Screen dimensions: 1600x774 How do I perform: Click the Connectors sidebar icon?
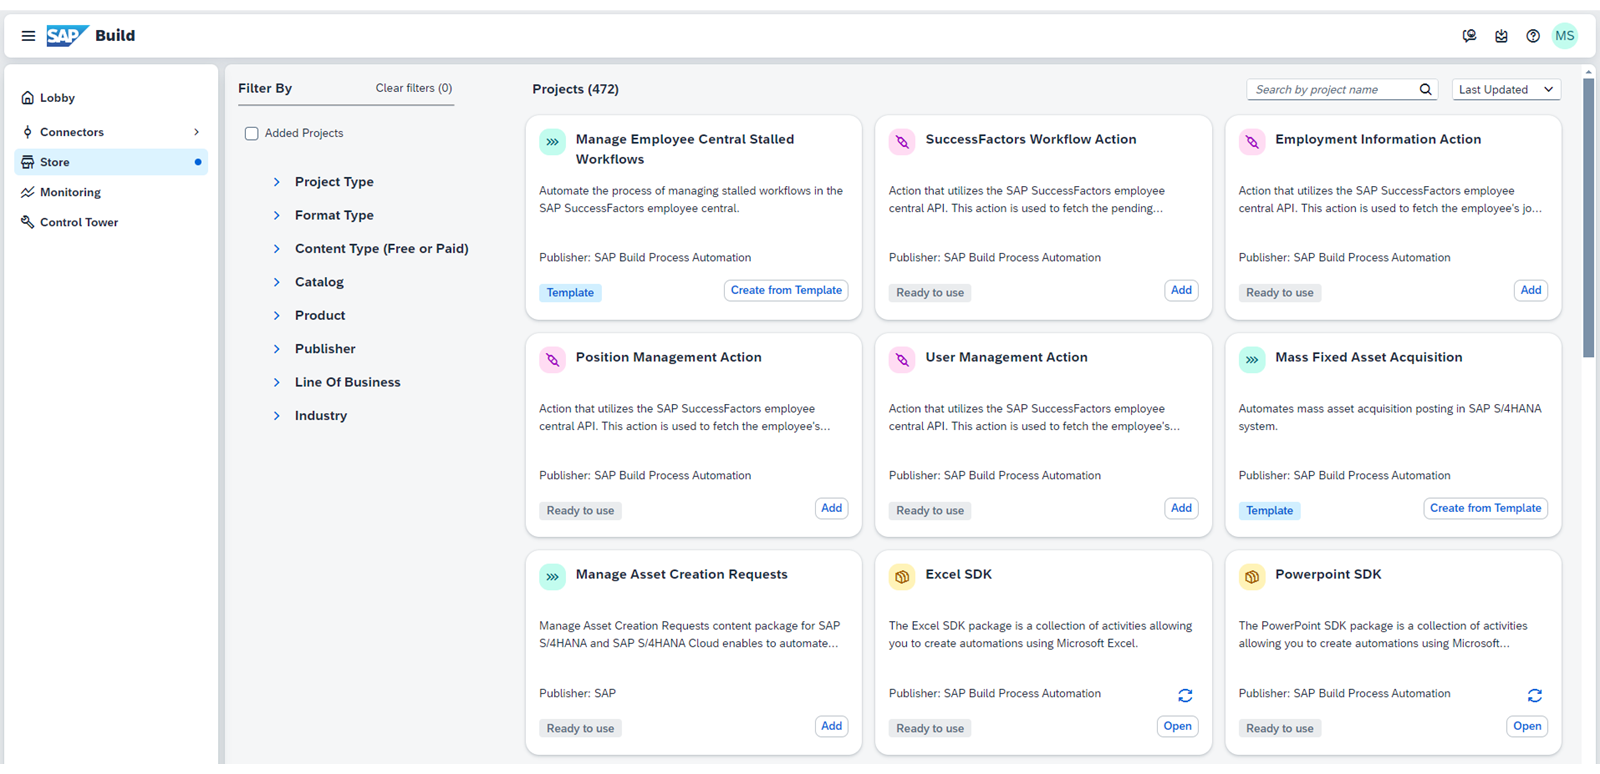(x=28, y=132)
